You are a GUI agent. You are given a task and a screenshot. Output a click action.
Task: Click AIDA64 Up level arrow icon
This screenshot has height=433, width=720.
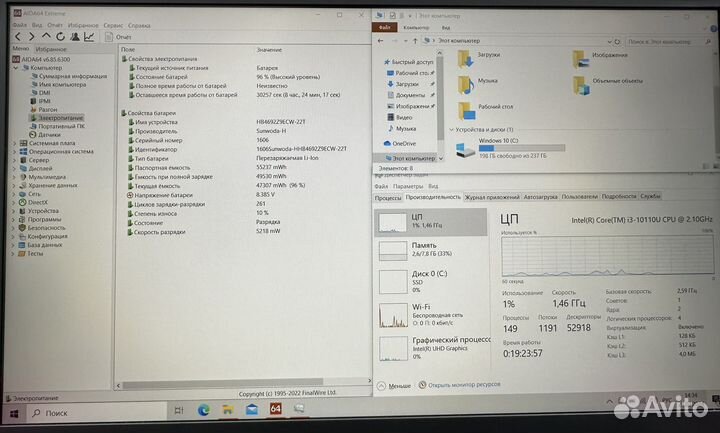pyautogui.click(x=46, y=36)
